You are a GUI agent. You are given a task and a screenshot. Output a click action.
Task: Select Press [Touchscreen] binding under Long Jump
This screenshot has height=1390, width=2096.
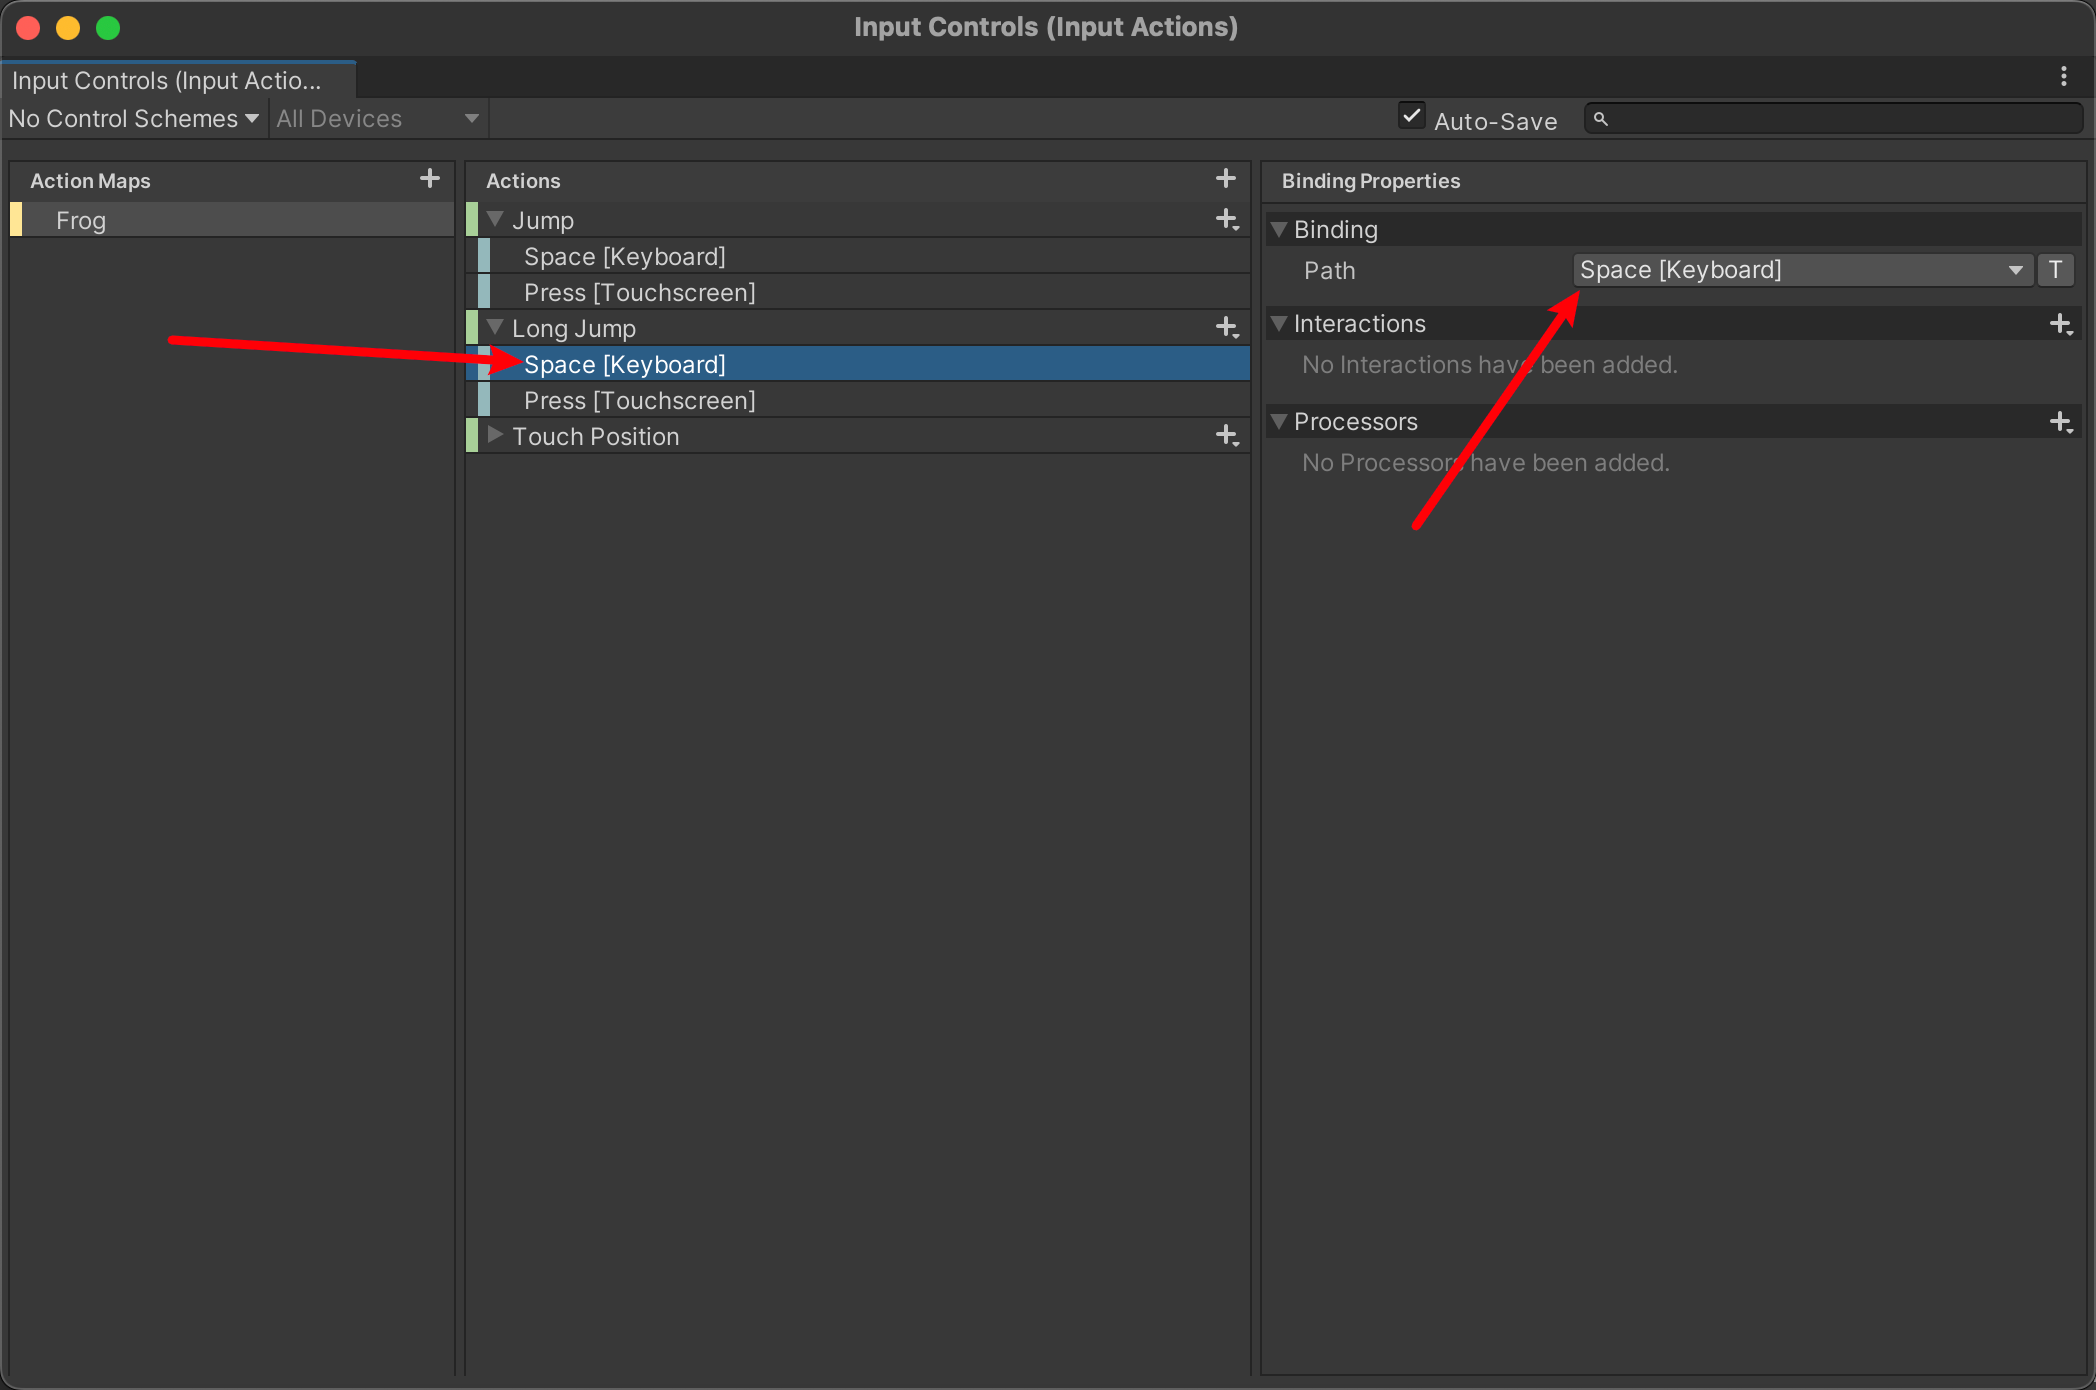pyautogui.click(x=858, y=401)
